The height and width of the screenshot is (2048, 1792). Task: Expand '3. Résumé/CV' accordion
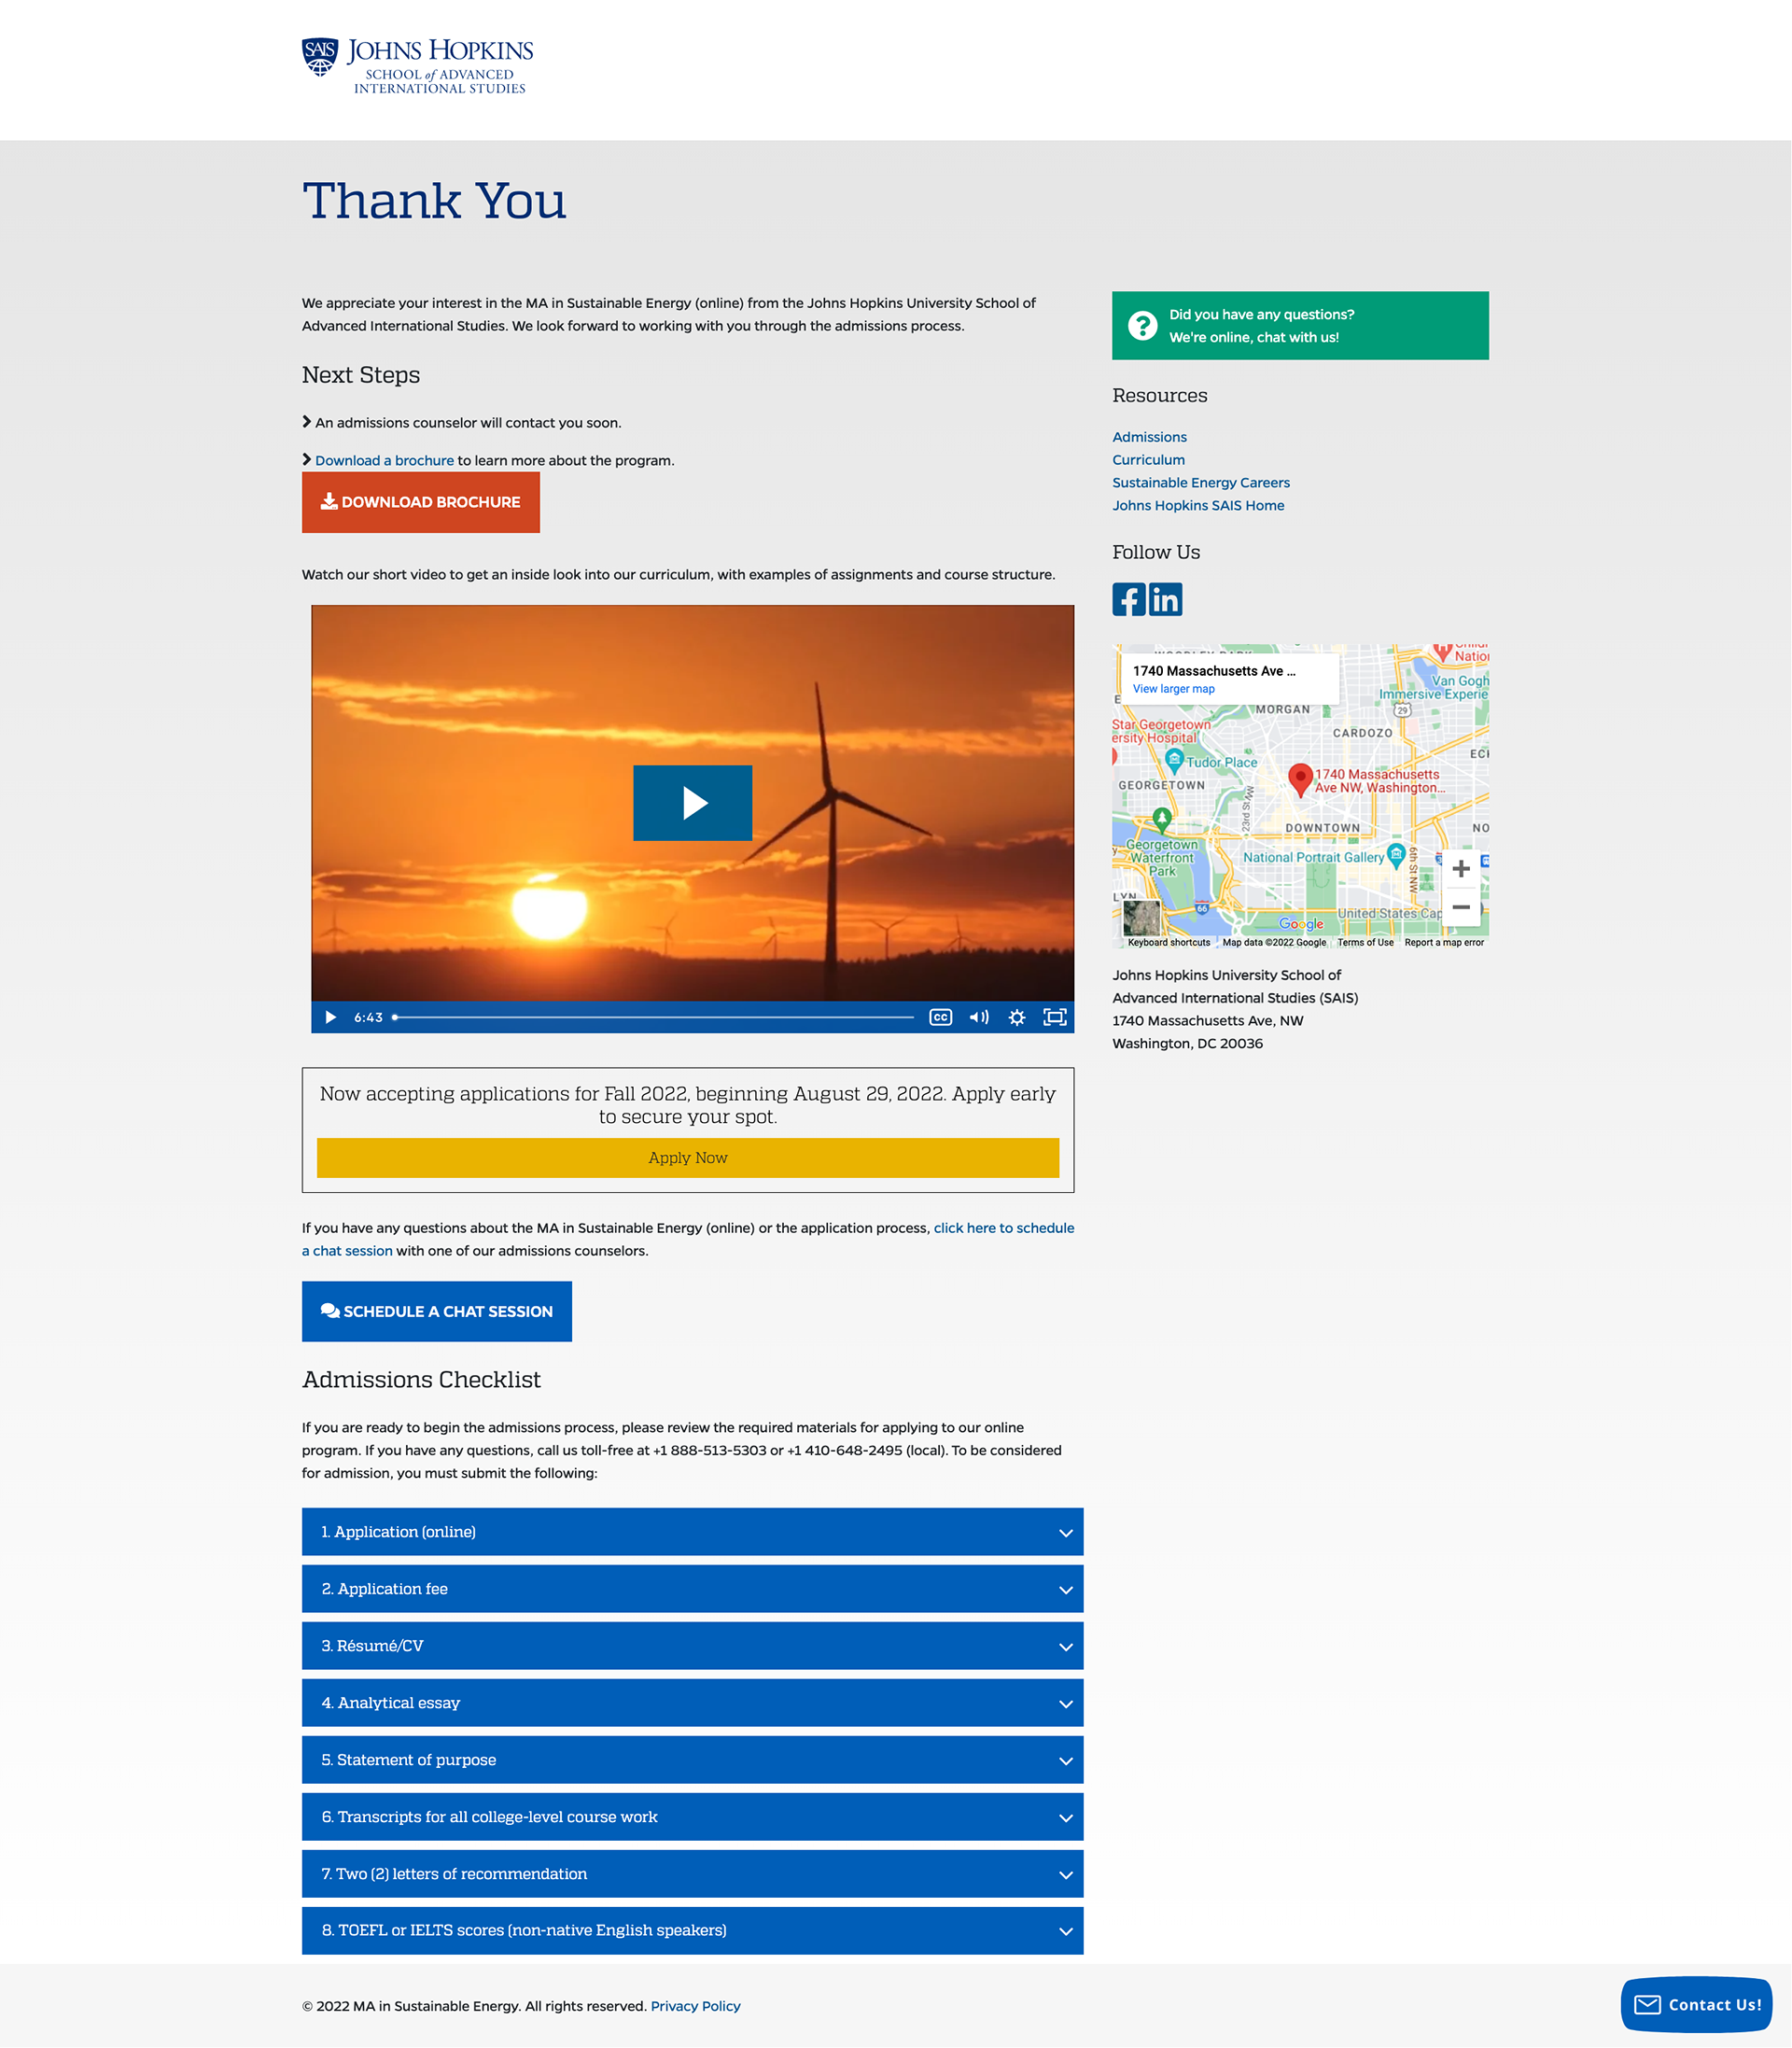pos(692,1645)
